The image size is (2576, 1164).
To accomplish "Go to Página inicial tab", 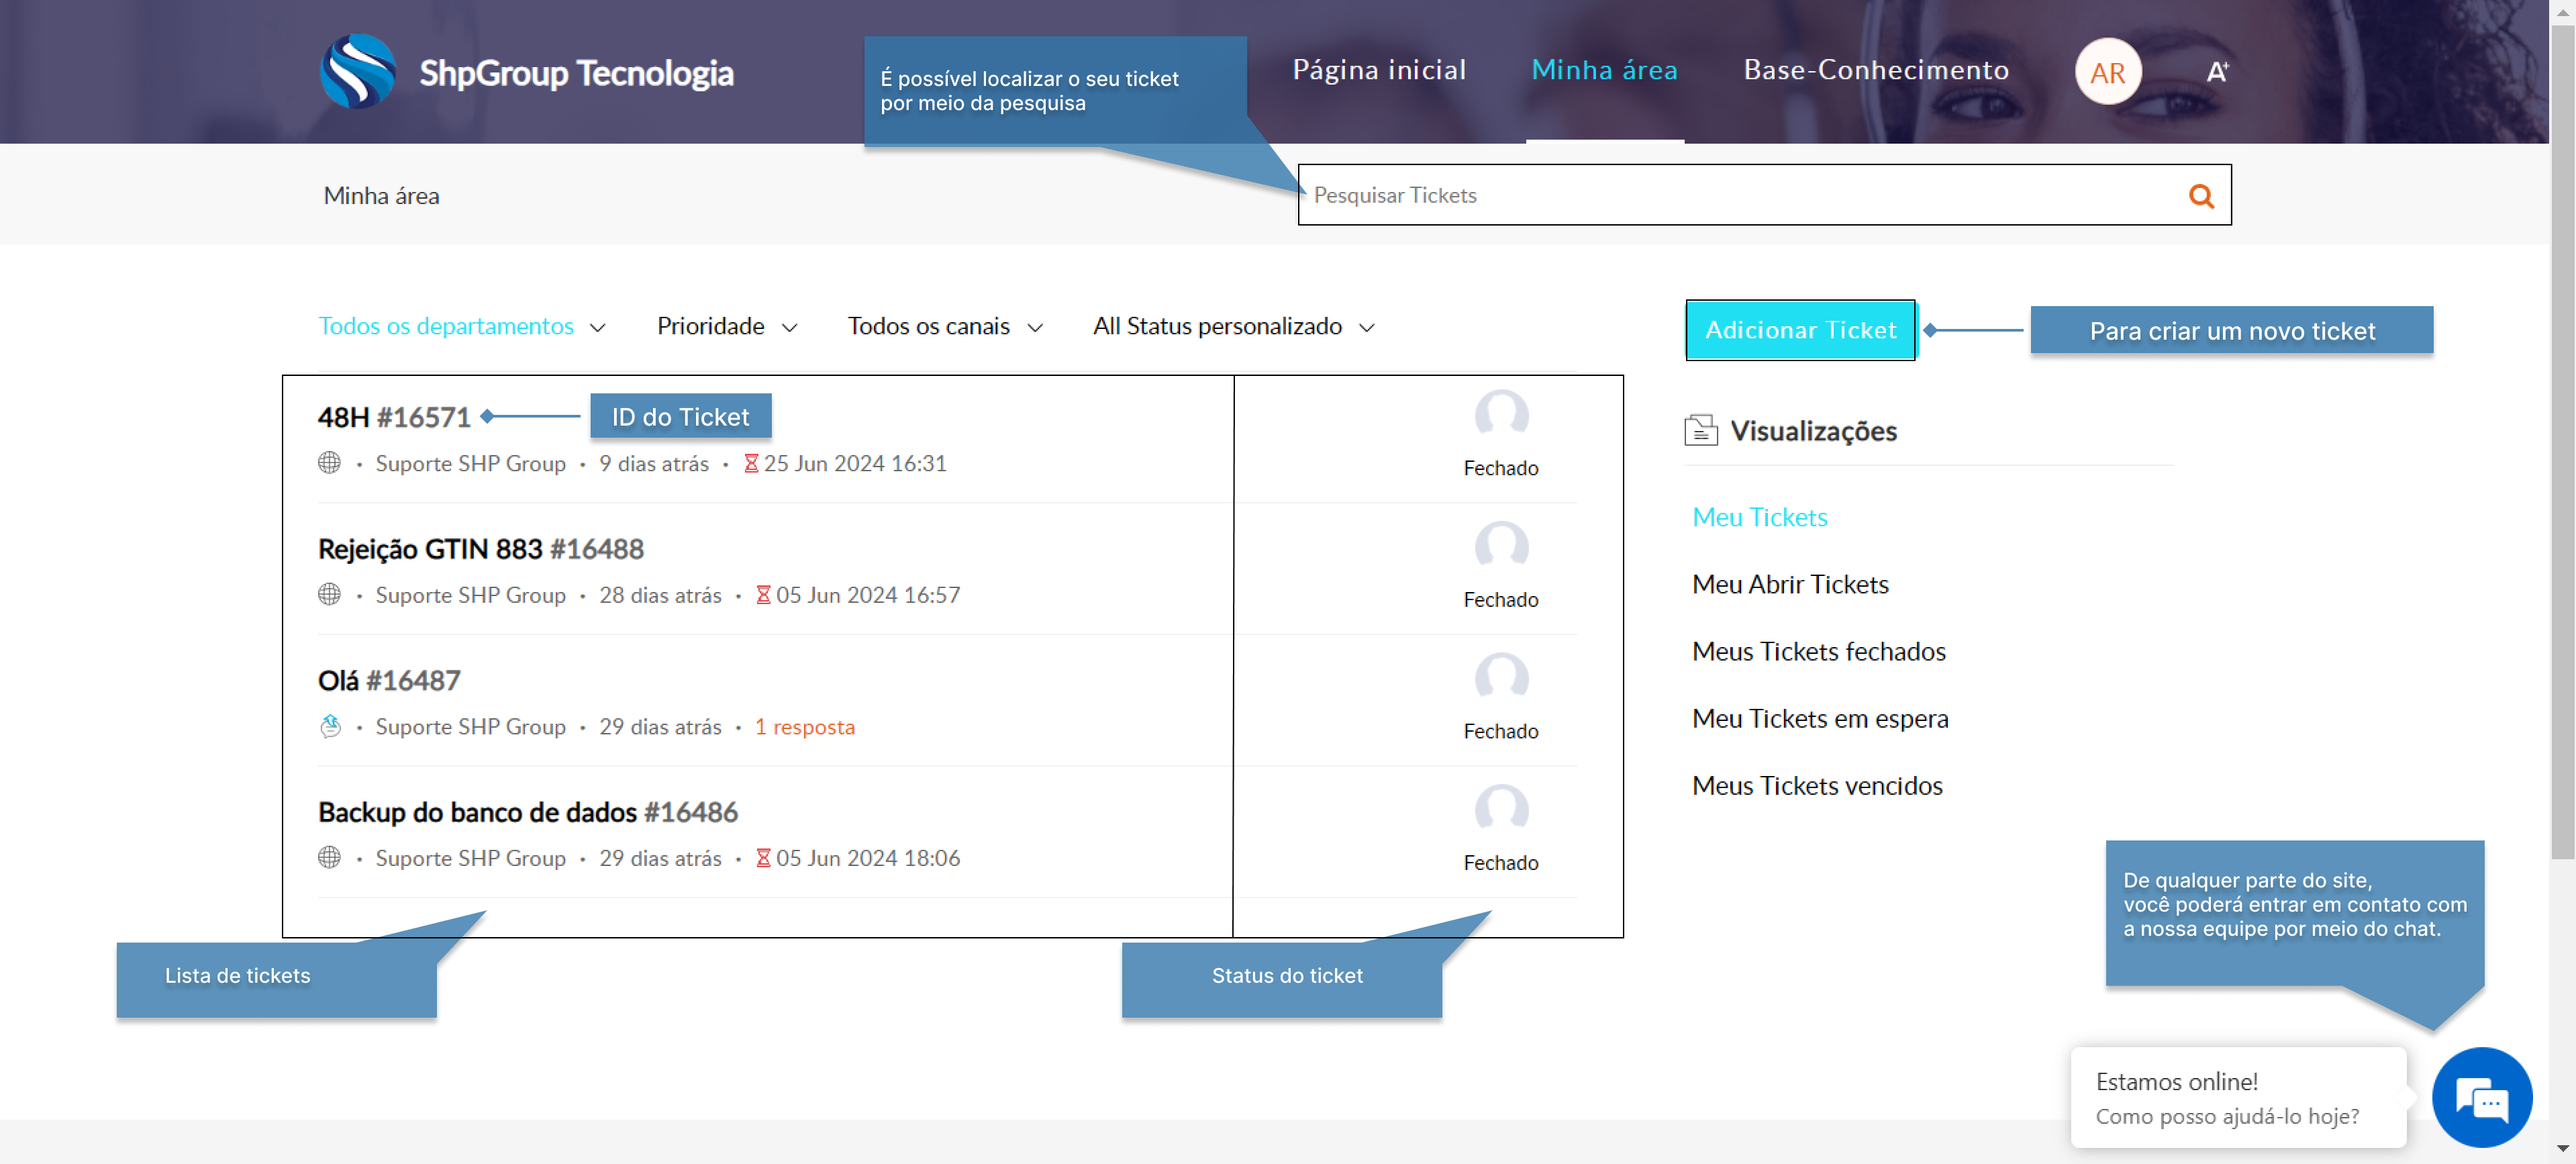I will point(1379,70).
